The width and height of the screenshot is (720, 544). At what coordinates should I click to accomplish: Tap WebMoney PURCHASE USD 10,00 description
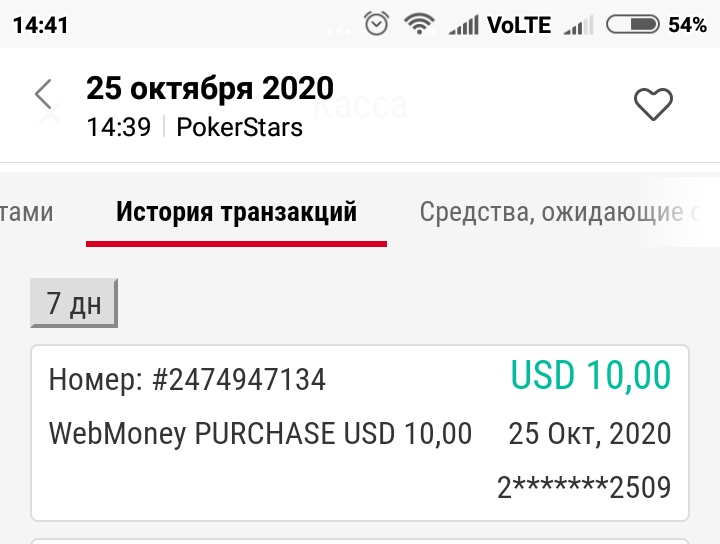(260, 434)
